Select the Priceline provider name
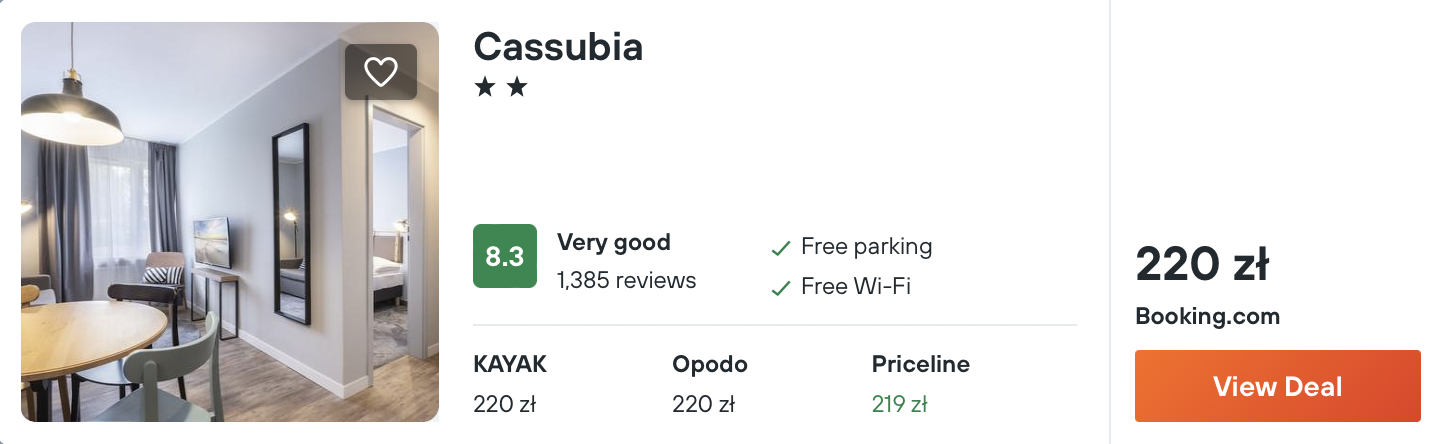Image resolution: width=1442 pixels, height=444 pixels. 920,364
